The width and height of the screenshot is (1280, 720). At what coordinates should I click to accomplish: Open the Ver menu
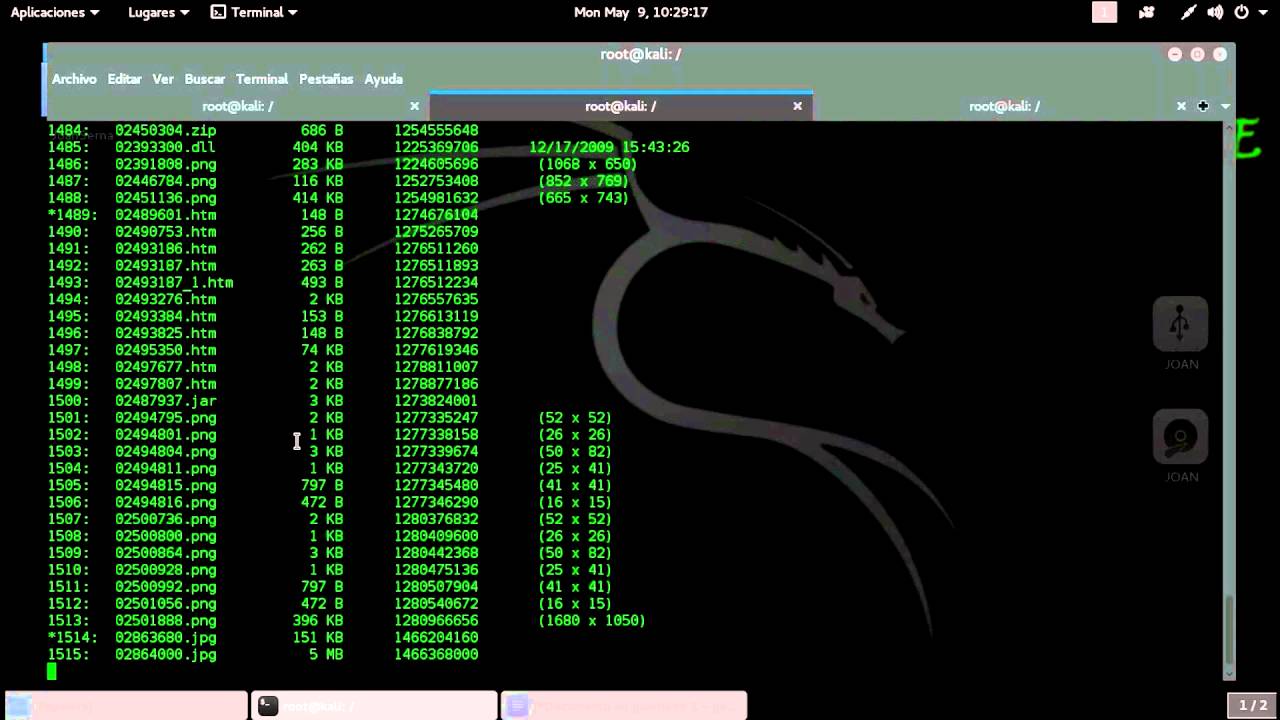coord(163,79)
